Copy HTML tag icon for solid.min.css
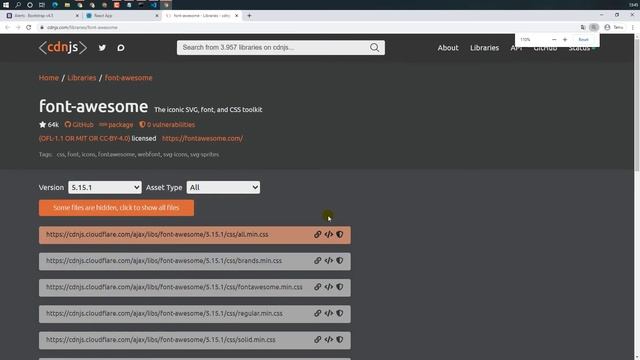 329,339
